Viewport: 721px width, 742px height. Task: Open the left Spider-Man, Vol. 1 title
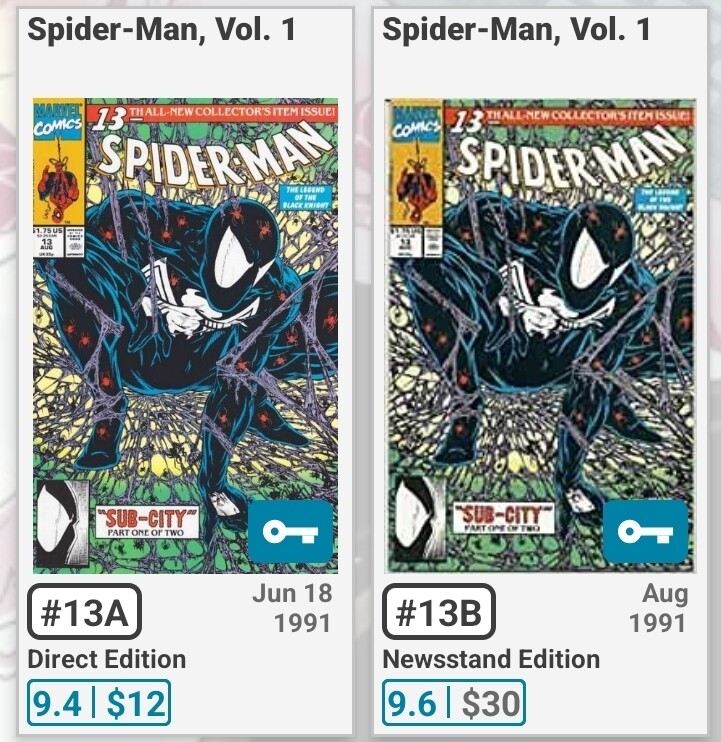(161, 29)
